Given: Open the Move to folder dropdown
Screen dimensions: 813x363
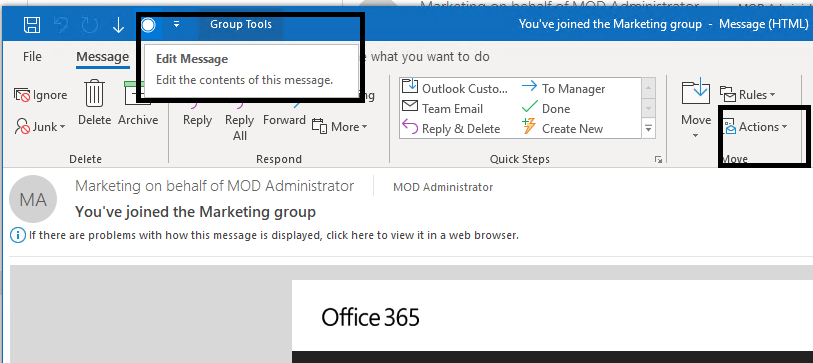Looking at the screenshot, I should pos(696,109).
